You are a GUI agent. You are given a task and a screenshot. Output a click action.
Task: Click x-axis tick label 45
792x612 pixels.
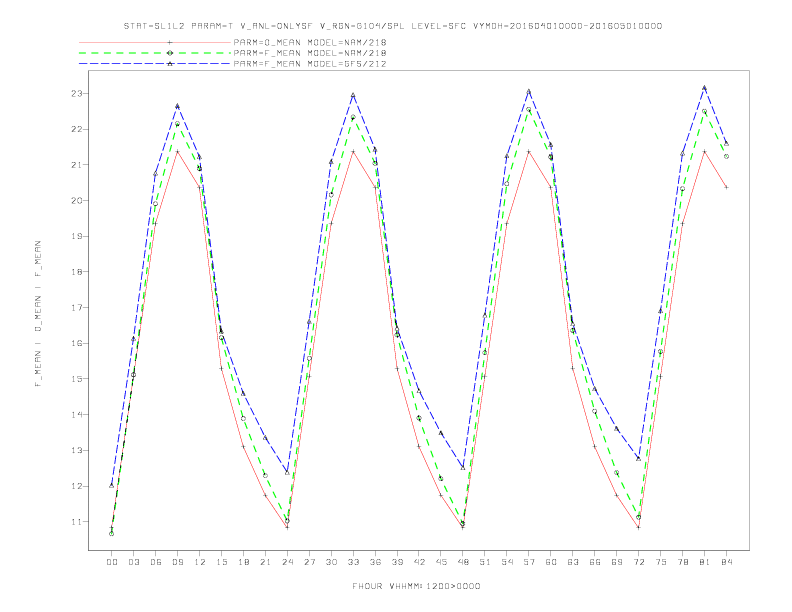point(441,562)
